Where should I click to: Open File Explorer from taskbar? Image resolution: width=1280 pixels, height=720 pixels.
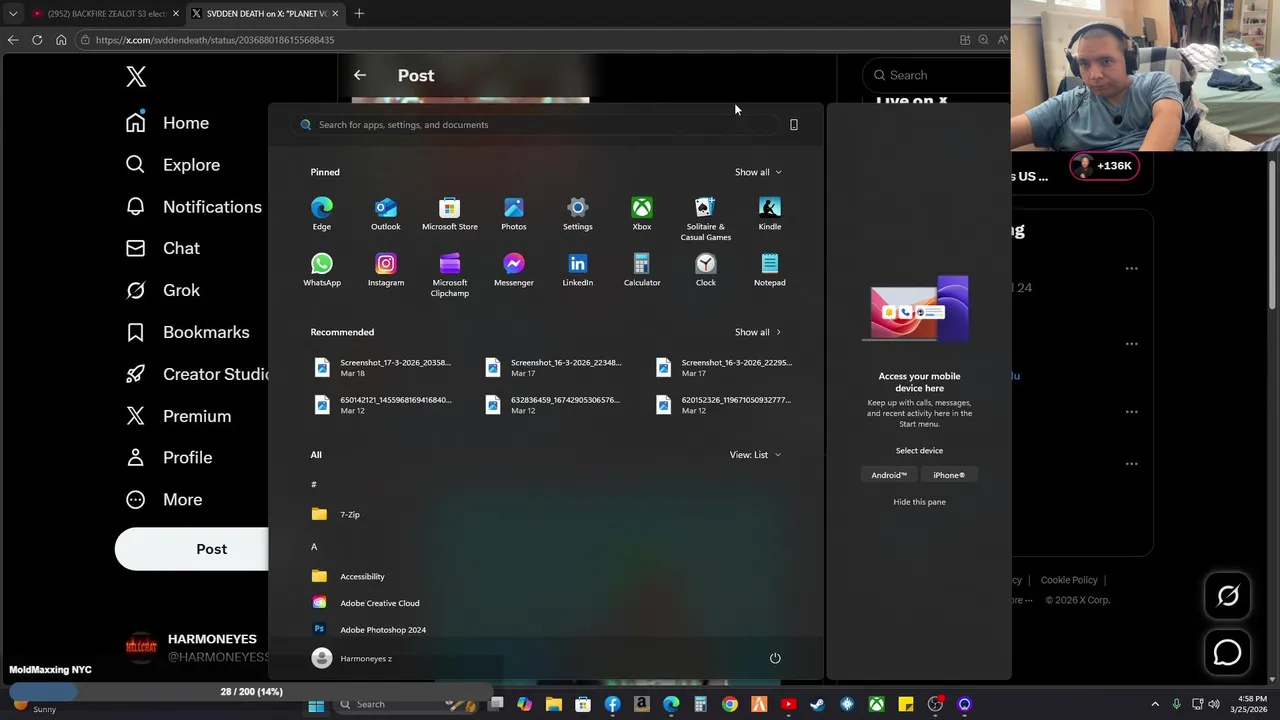pyautogui.click(x=554, y=705)
